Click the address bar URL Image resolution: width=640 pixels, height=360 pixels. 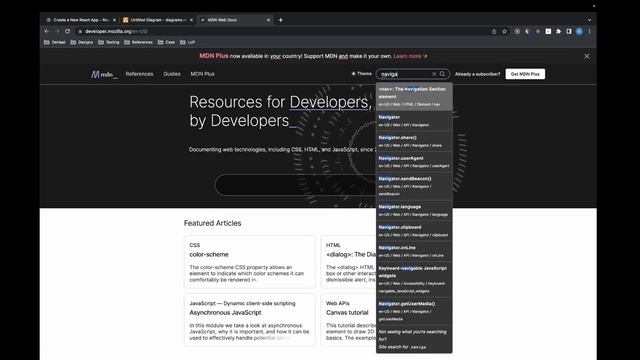[x=116, y=31]
